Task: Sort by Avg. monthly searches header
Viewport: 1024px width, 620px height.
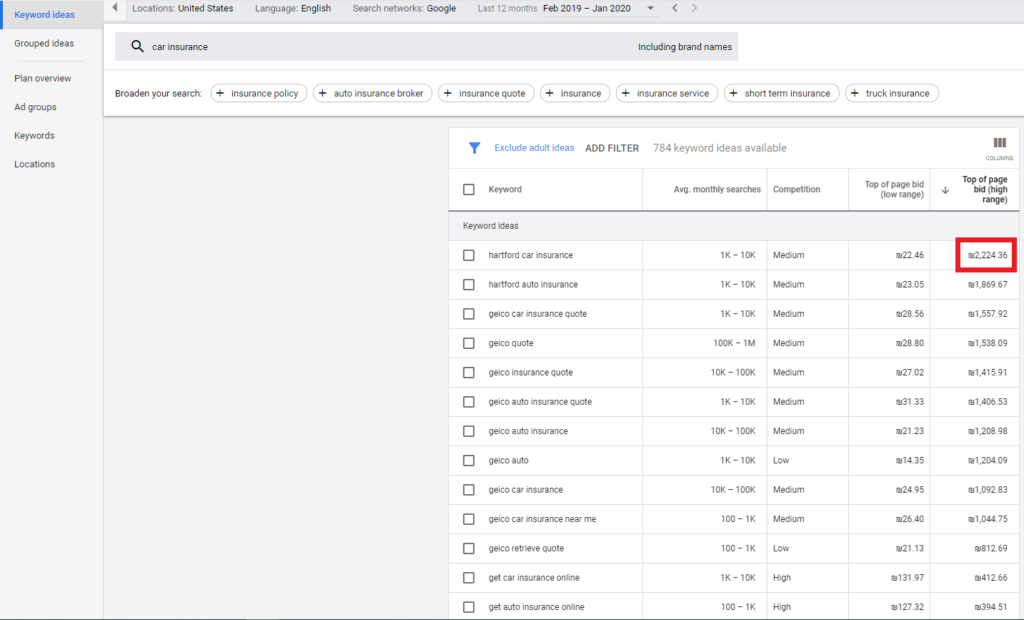Action: 717,189
